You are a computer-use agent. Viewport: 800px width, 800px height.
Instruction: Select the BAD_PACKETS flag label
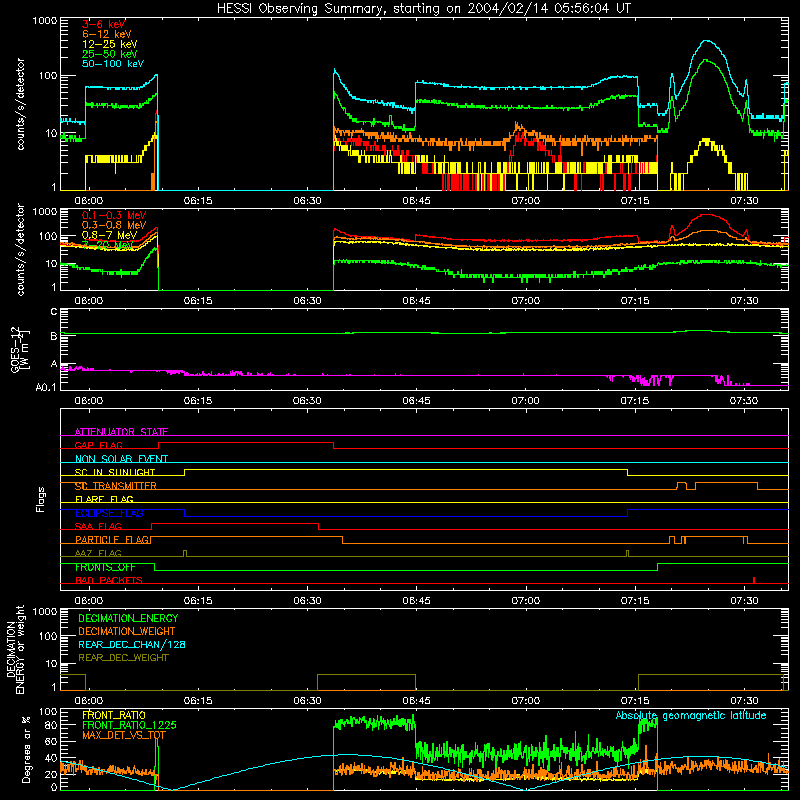point(109,580)
